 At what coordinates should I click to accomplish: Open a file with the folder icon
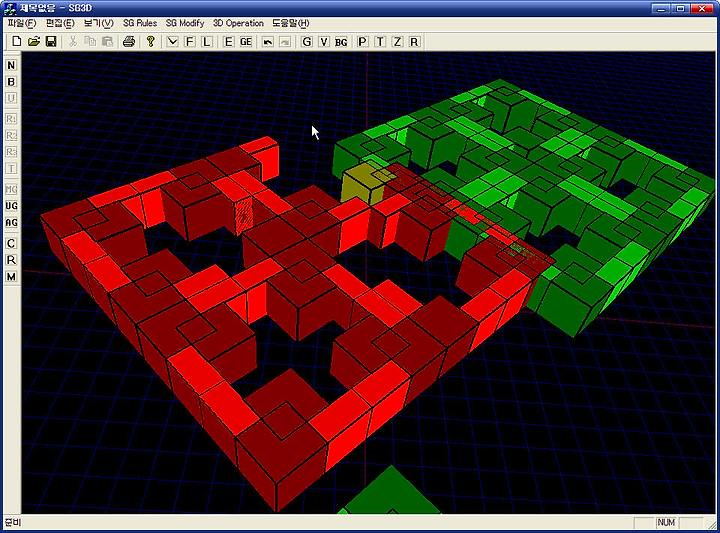click(34, 41)
